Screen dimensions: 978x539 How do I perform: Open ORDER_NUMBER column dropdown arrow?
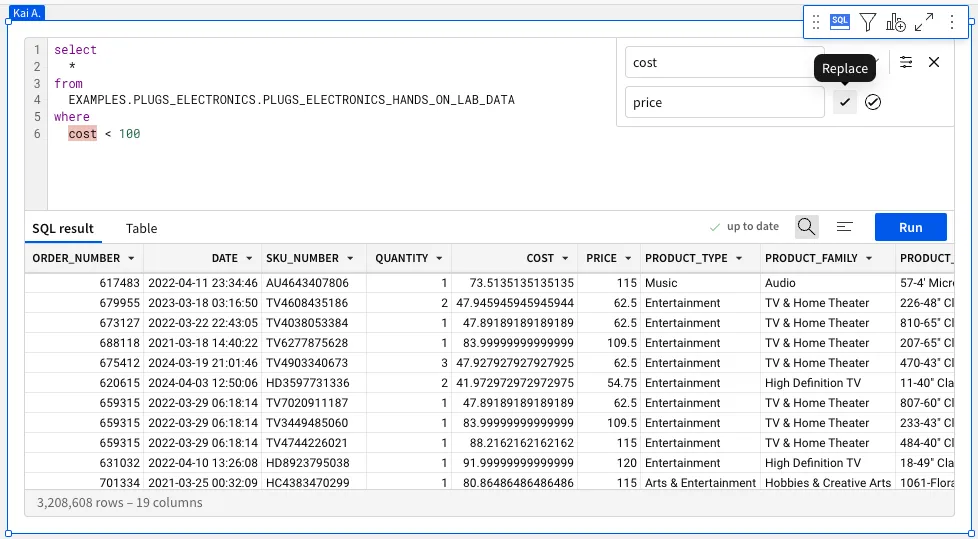(x=131, y=258)
